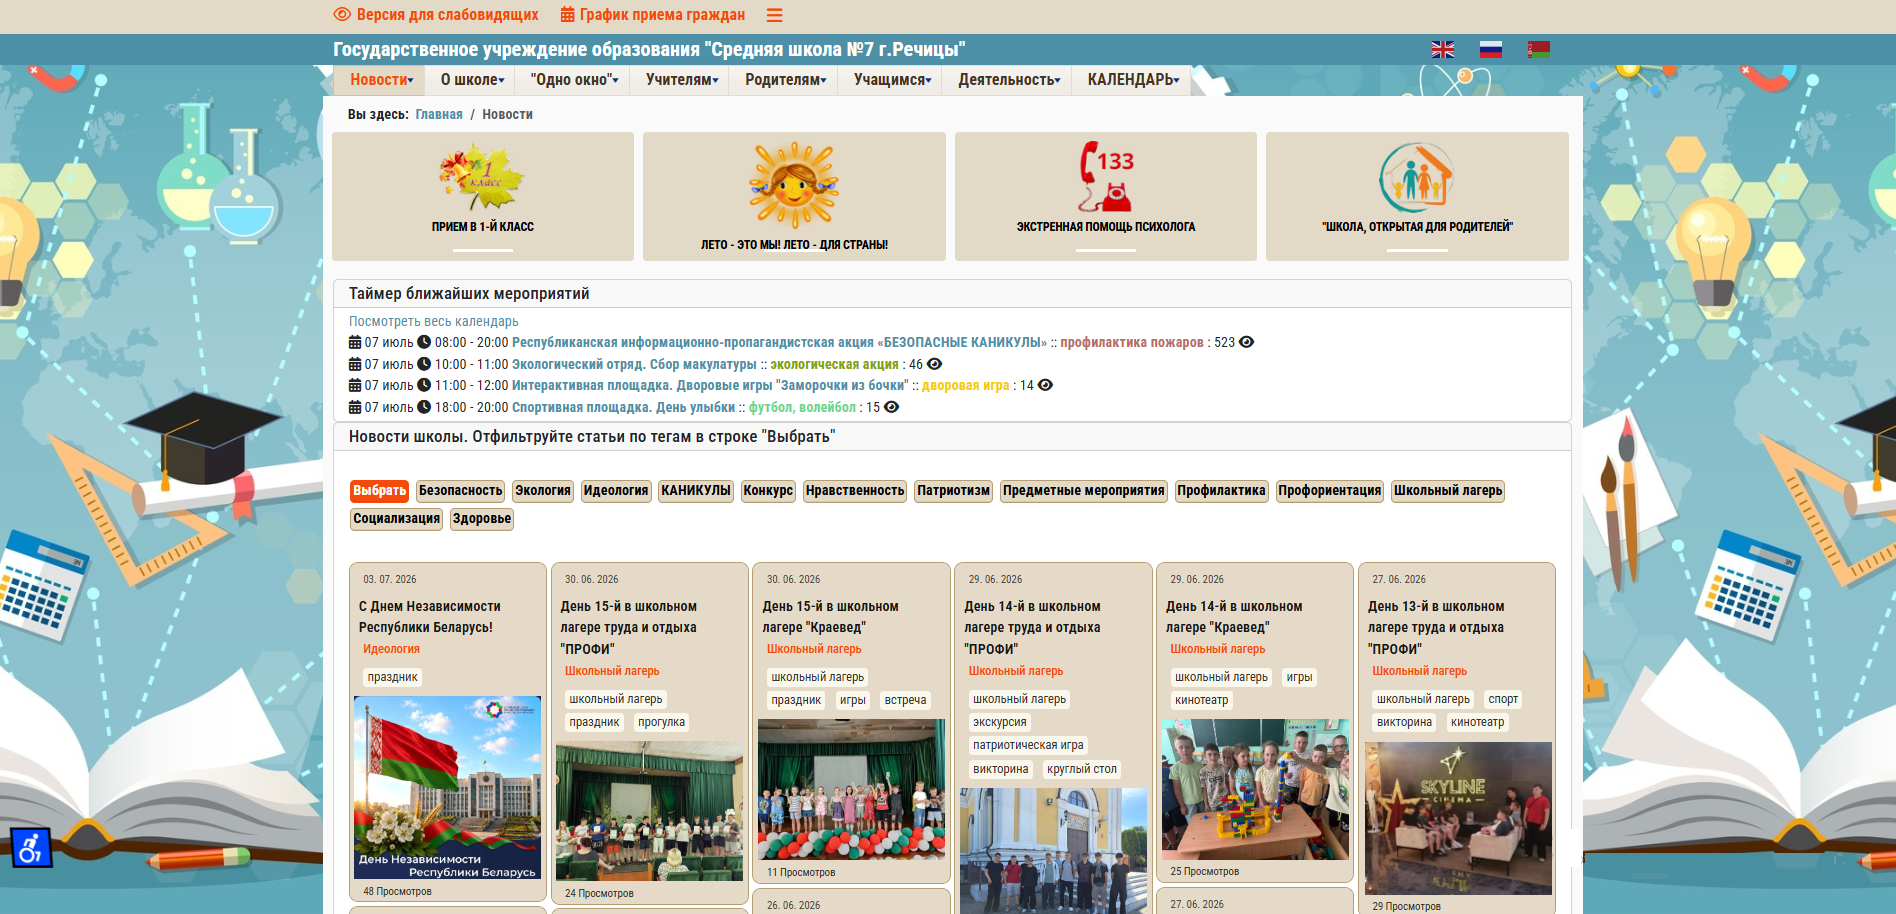Screen dimensions: 1896x914
Task: Filter news by Социализация tag
Action: click(396, 519)
